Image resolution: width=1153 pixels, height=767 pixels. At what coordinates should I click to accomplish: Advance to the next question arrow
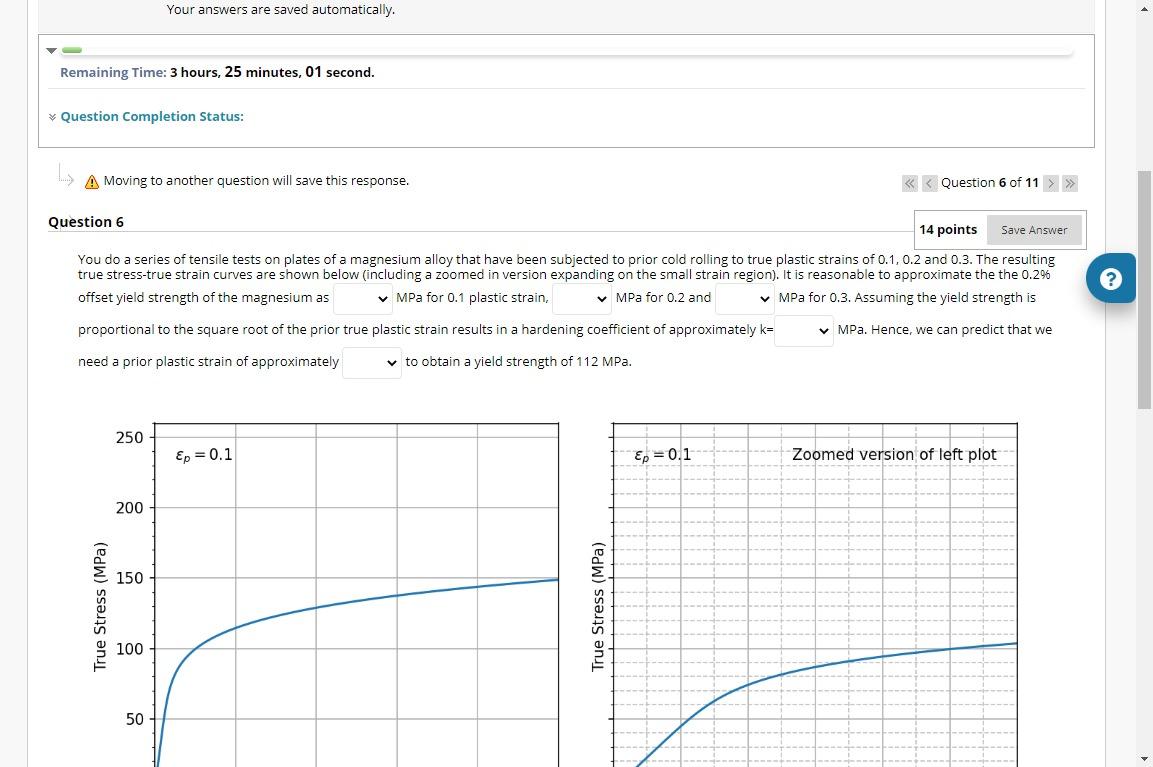click(x=1051, y=183)
